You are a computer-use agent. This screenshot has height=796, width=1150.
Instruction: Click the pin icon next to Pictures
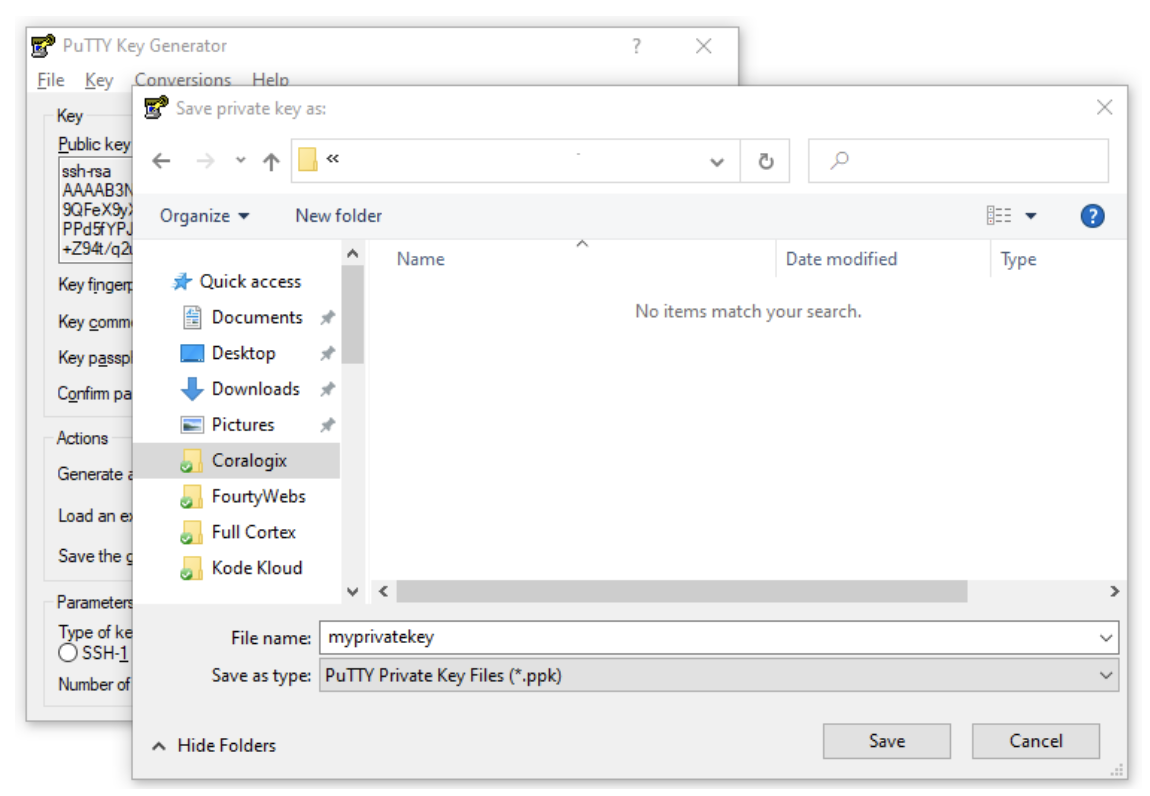(x=327, y=425)
